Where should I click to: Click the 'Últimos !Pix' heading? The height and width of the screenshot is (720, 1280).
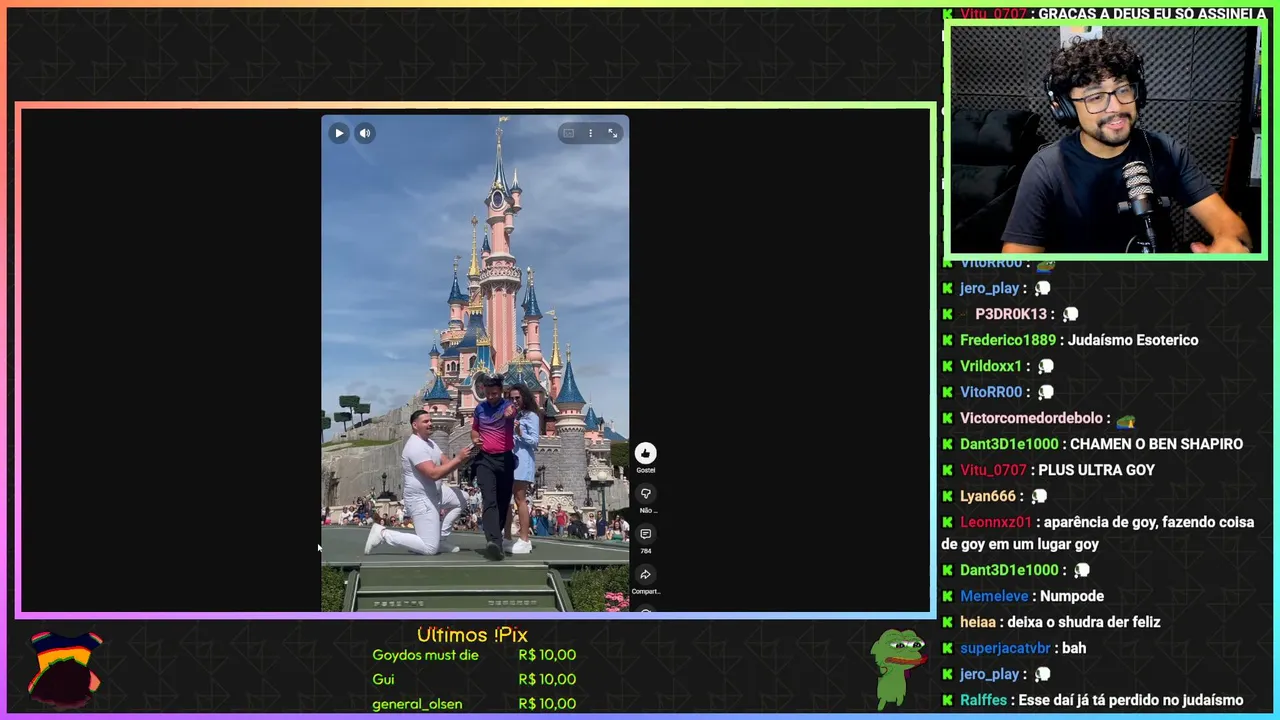472,635
